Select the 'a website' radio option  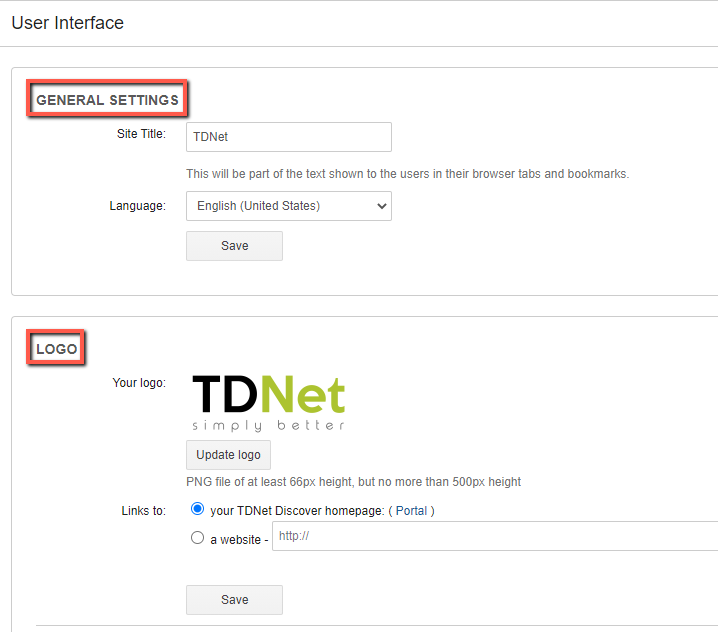coord(197,538)
